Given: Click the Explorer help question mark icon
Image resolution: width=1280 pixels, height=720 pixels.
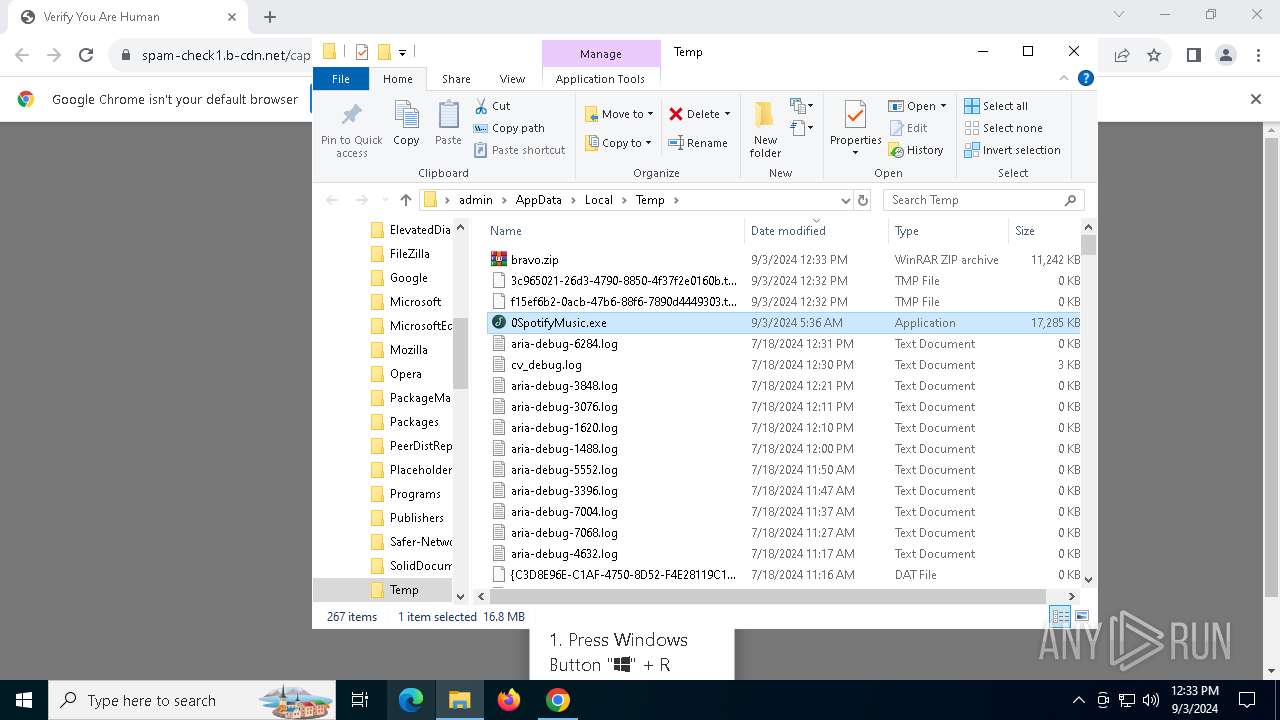Looking at the screenshot, I should coord(1085,78).
